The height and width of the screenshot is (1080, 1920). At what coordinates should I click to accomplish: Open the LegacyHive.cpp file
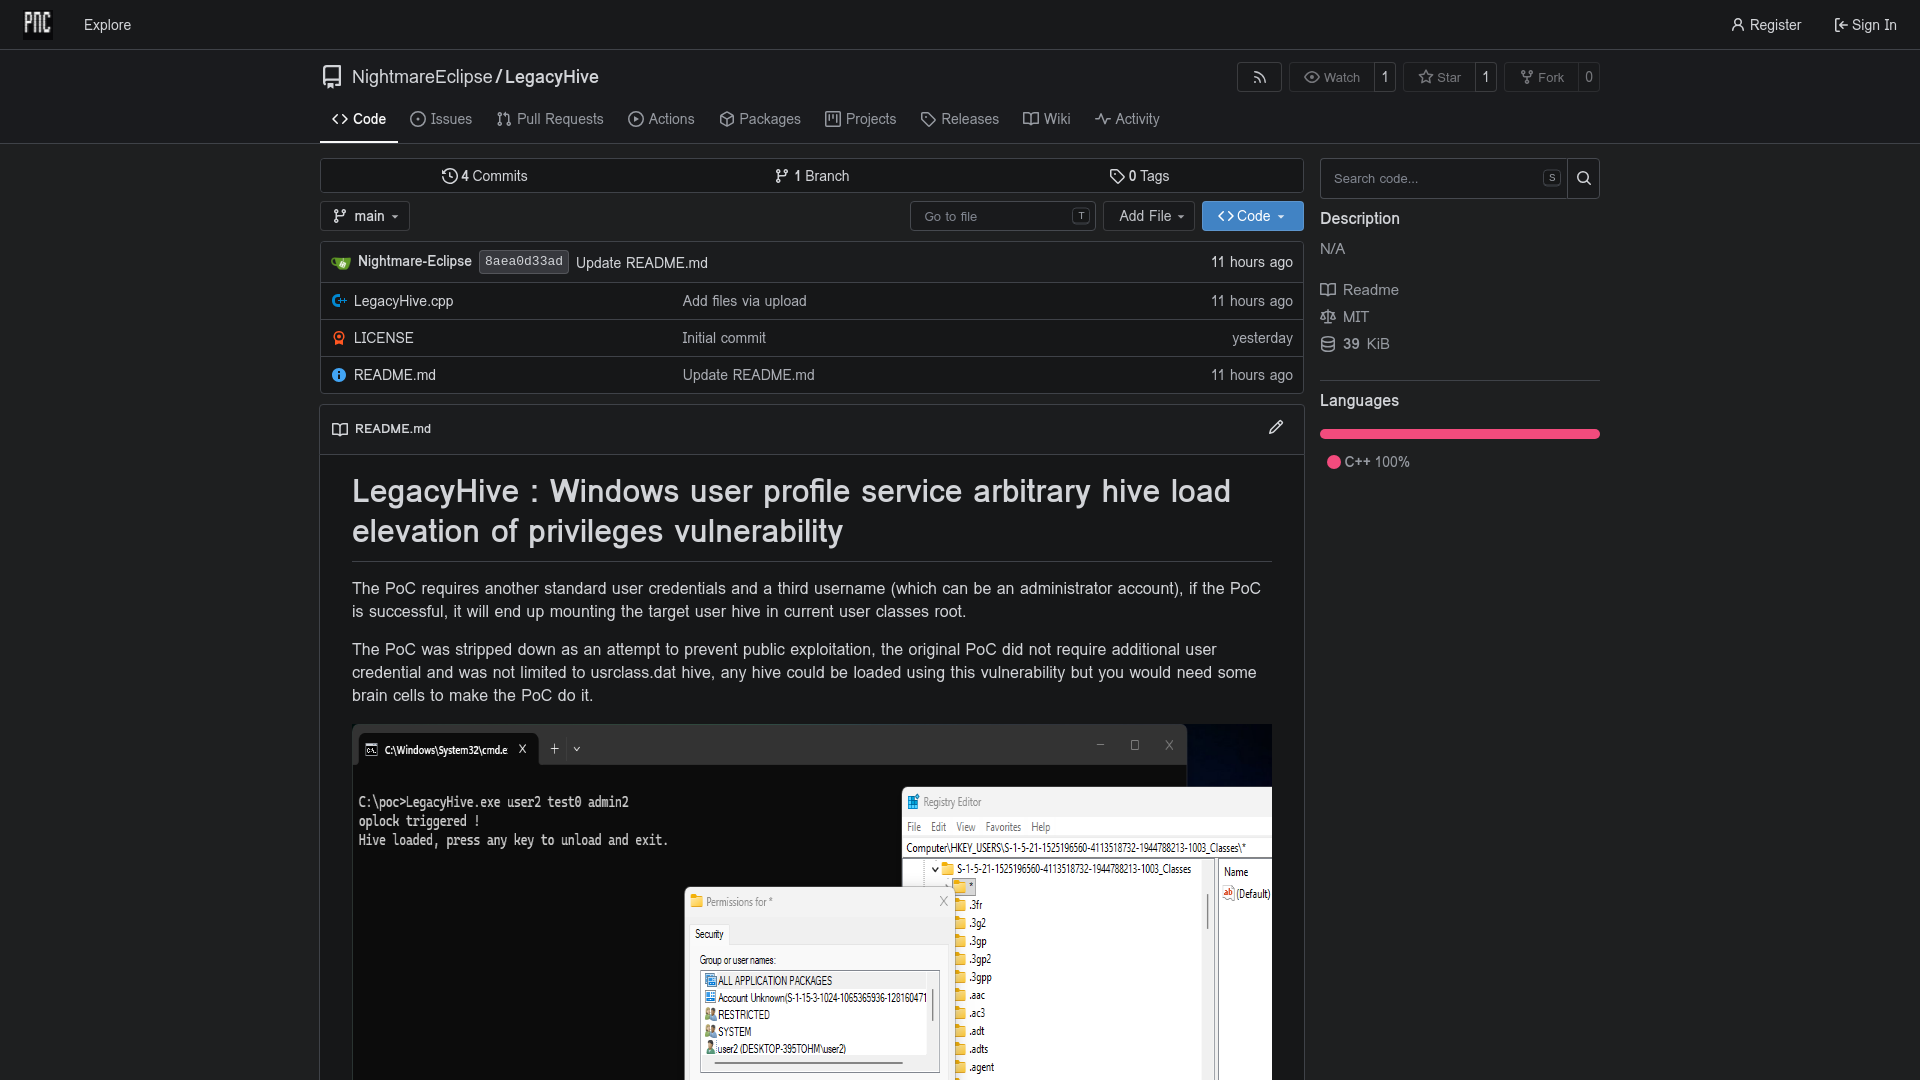pyautogui.click(x=403, y=301)
